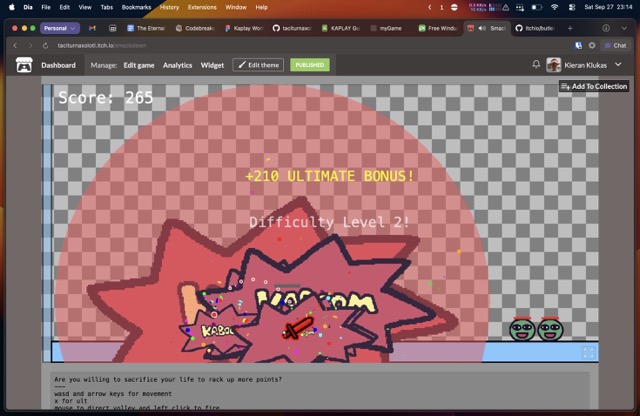
Task: Click the Edit theme button
Action: pyautogui.click(x=258, y=65)
